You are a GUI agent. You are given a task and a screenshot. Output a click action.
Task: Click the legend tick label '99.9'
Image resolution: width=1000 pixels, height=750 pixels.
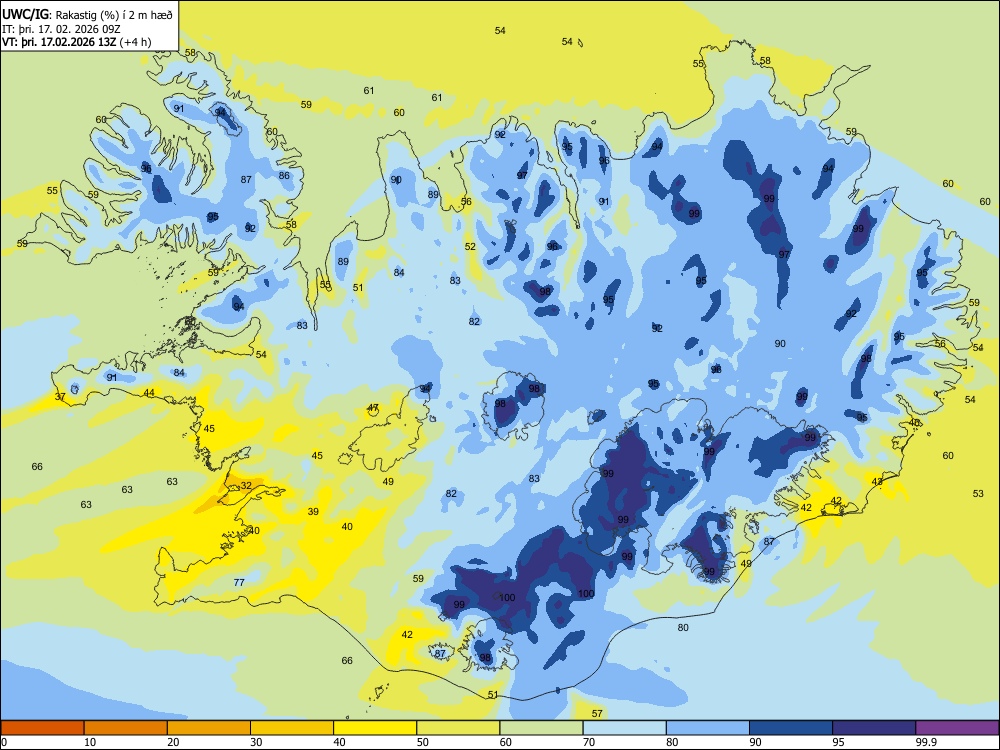click(x=926, y=742)
